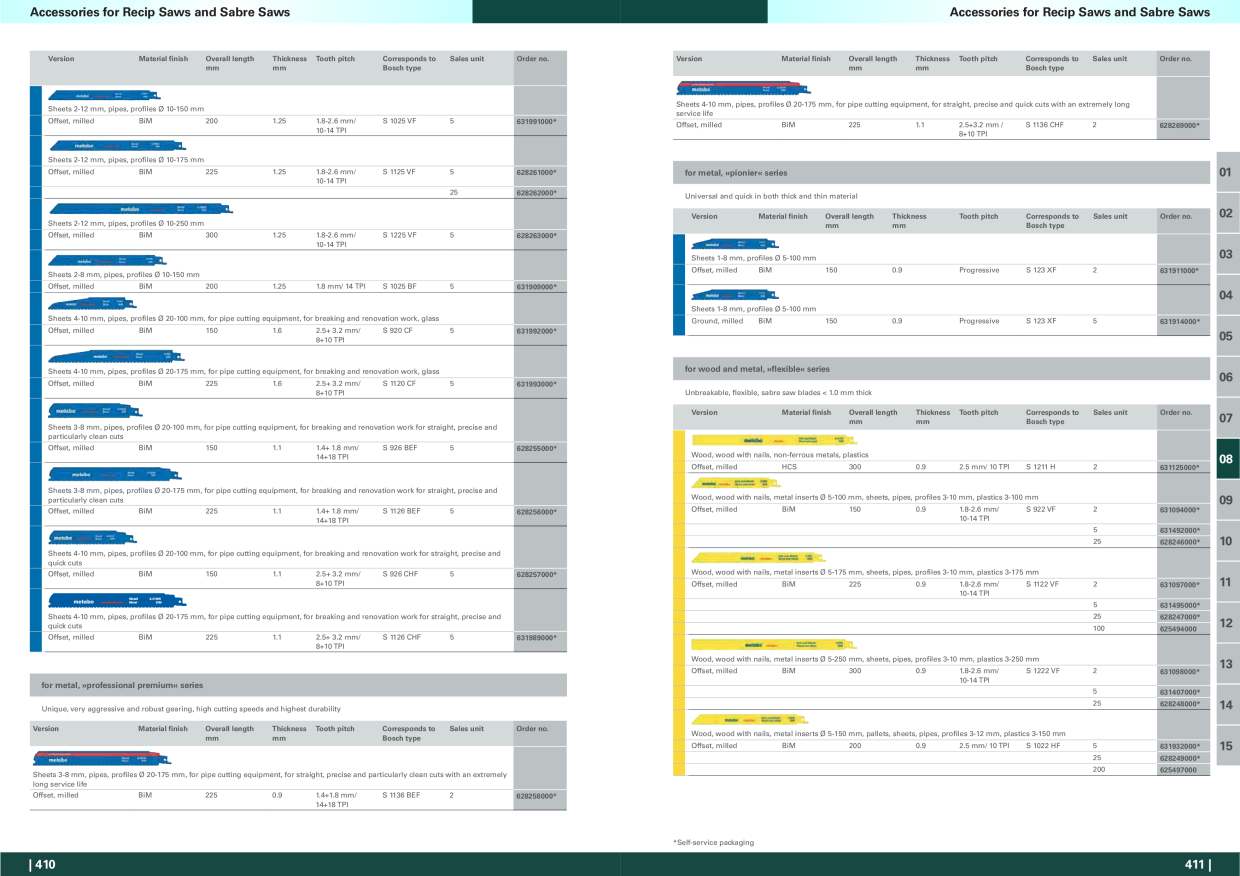Click the 'for metal, »pionier« series' heading

tap(736, 173)
